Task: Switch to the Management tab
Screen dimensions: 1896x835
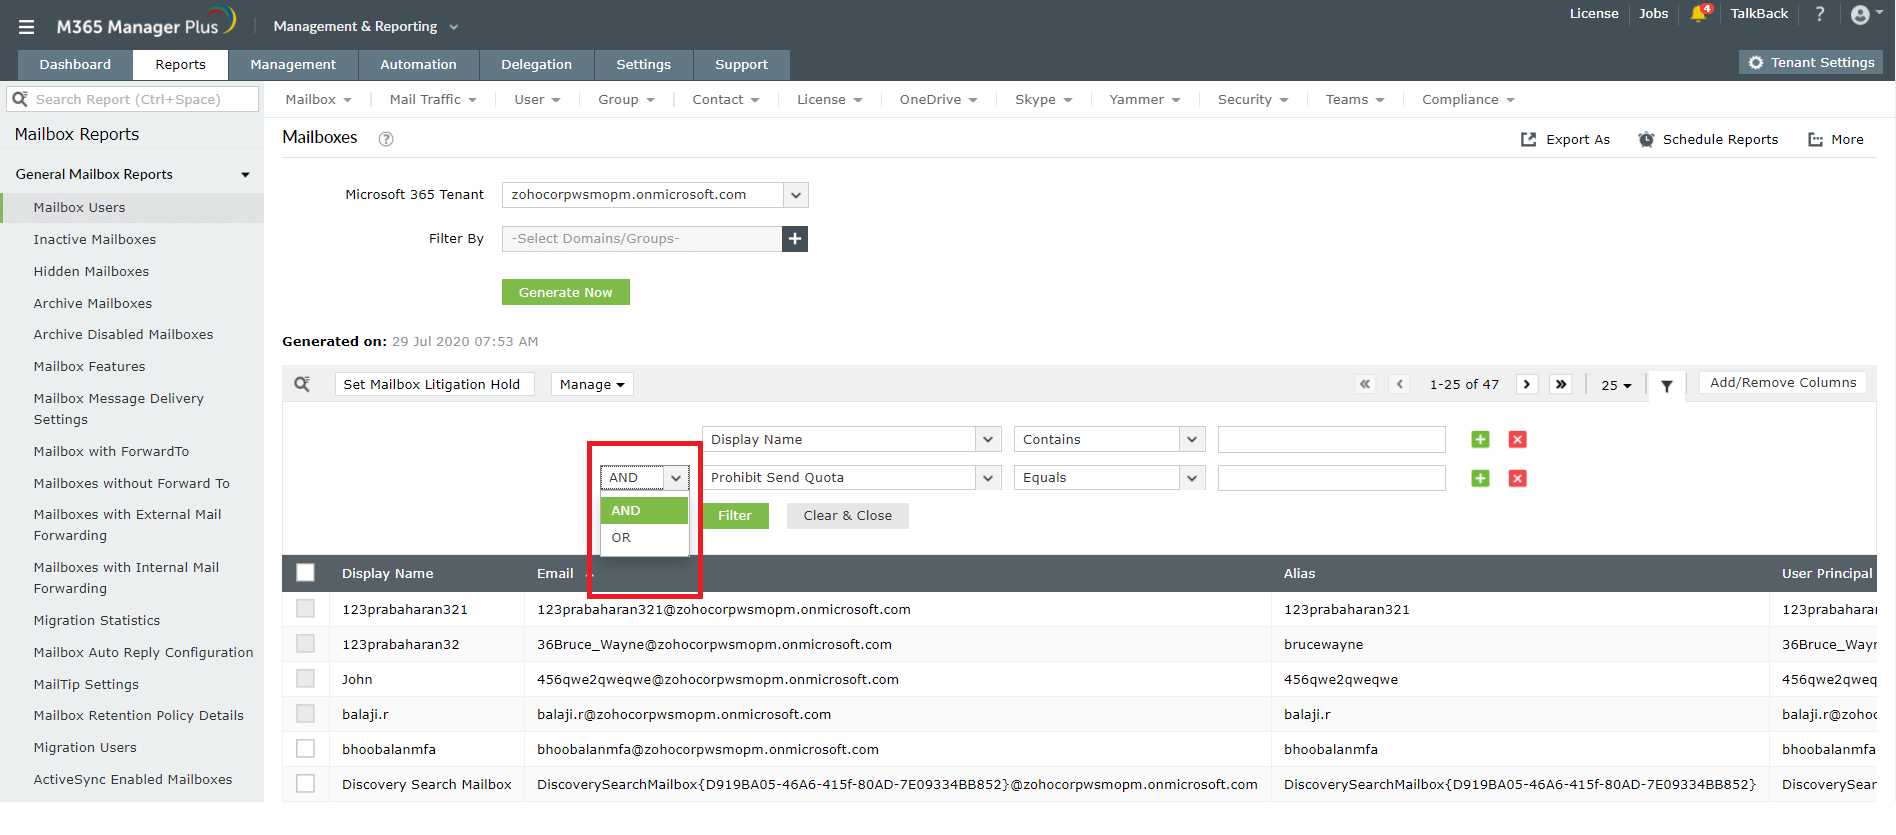Action: click(293, 65)
